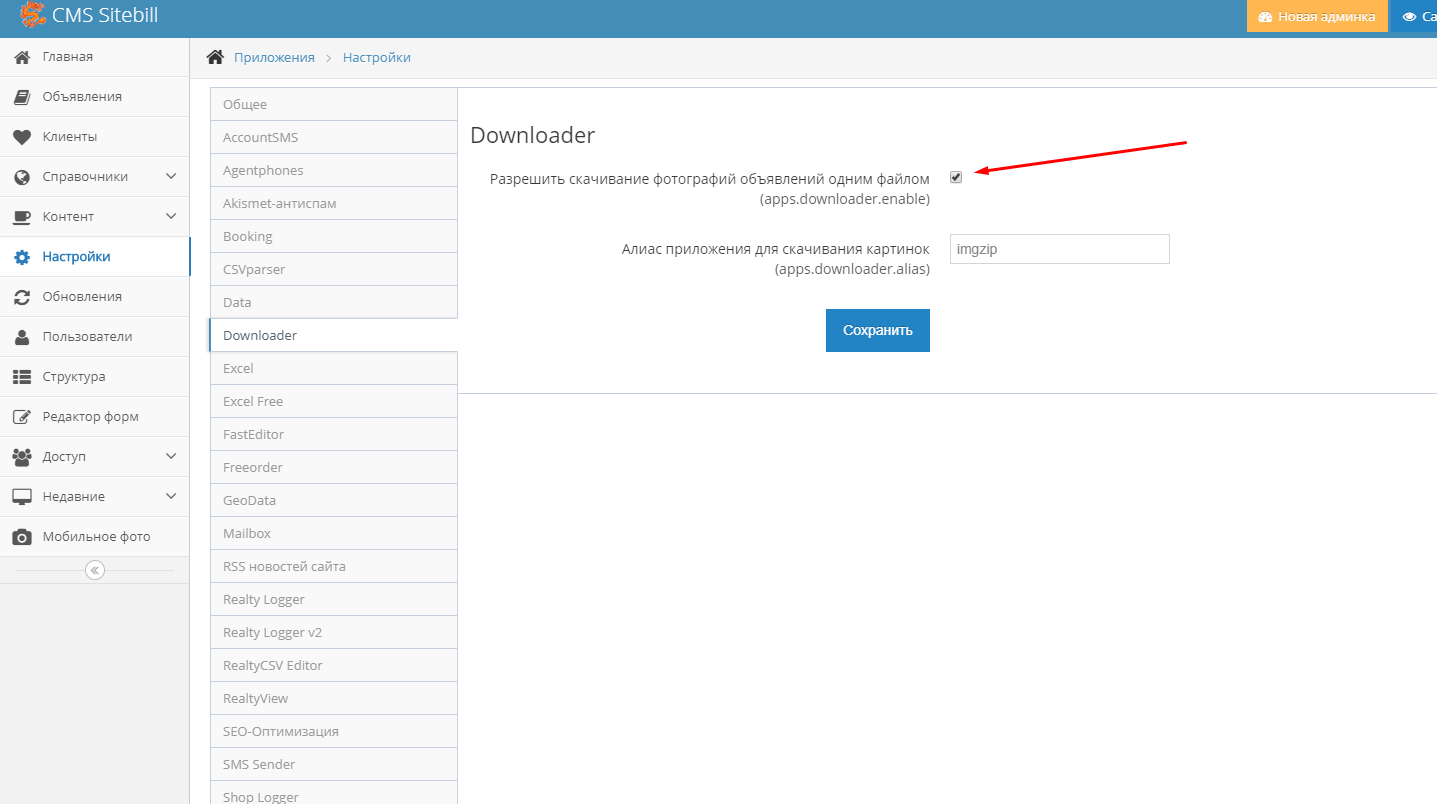This screenshot has height=804, width=1437.
Task: Expand the Справочники submenu arrow
Action: coord(171,177)
